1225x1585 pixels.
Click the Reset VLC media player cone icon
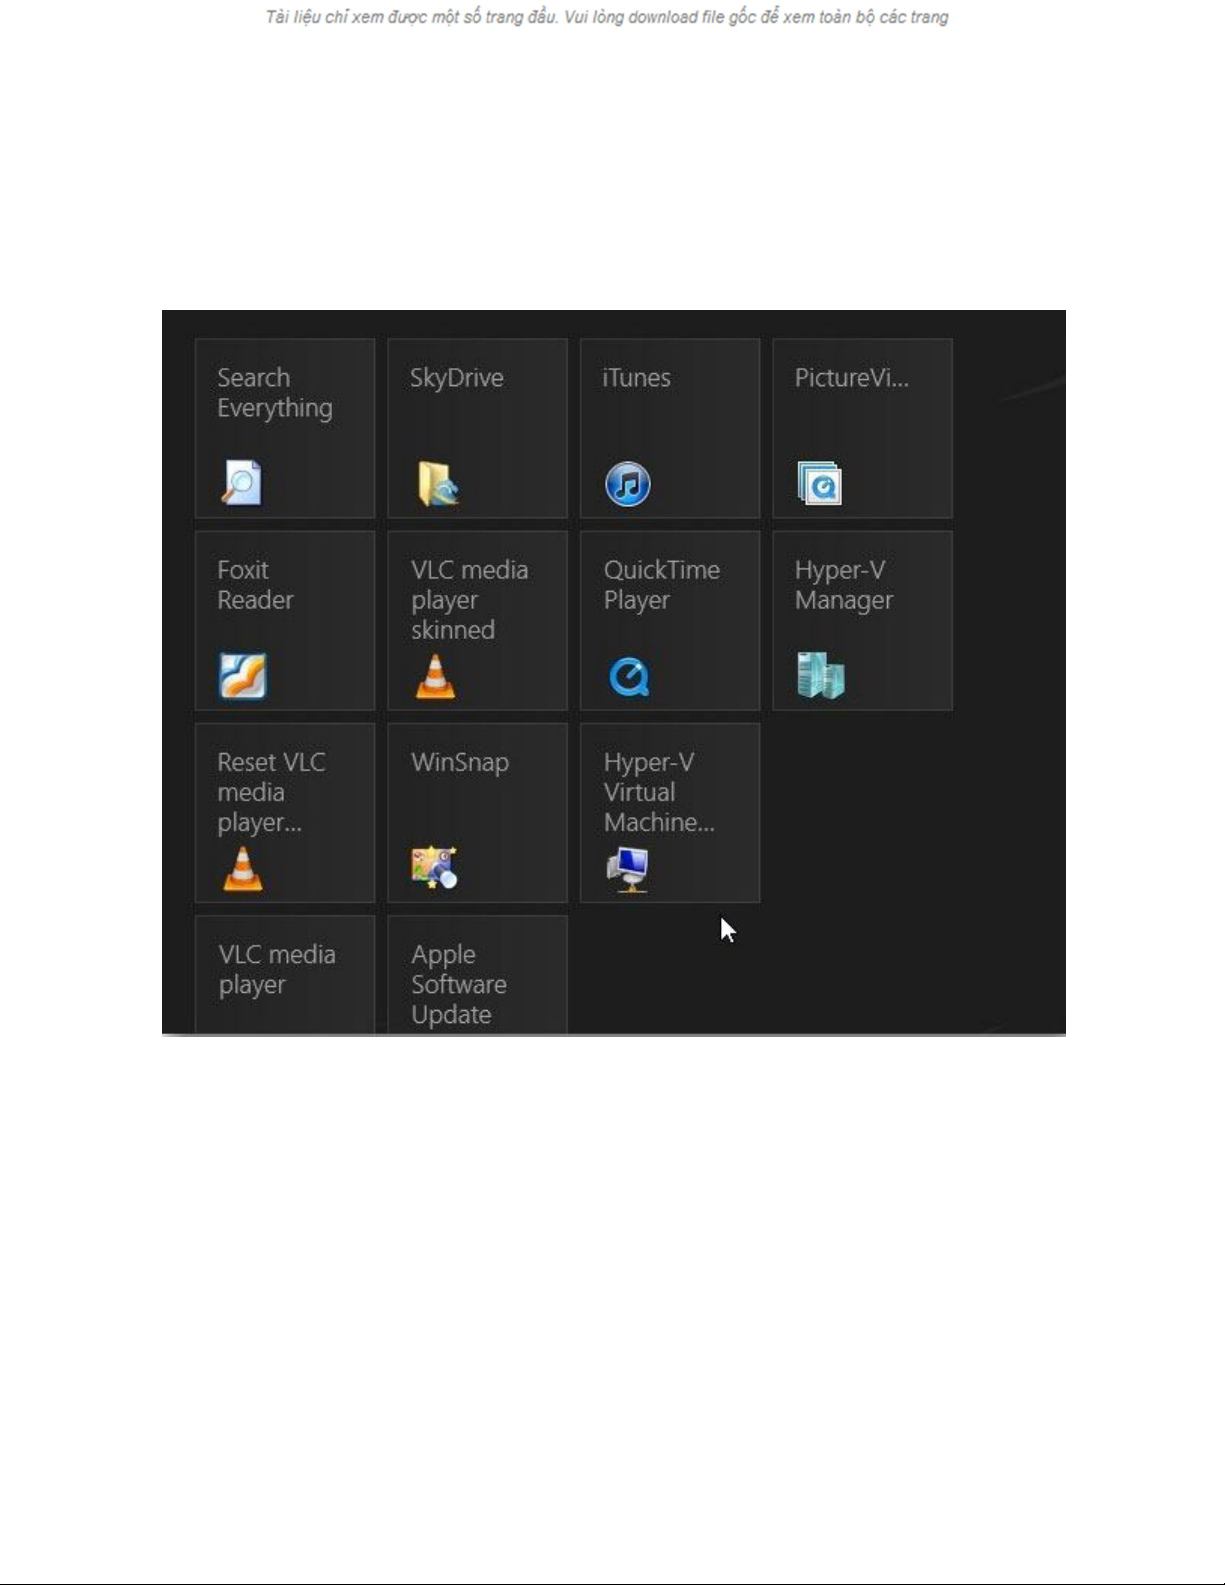[x=242, y=868]
